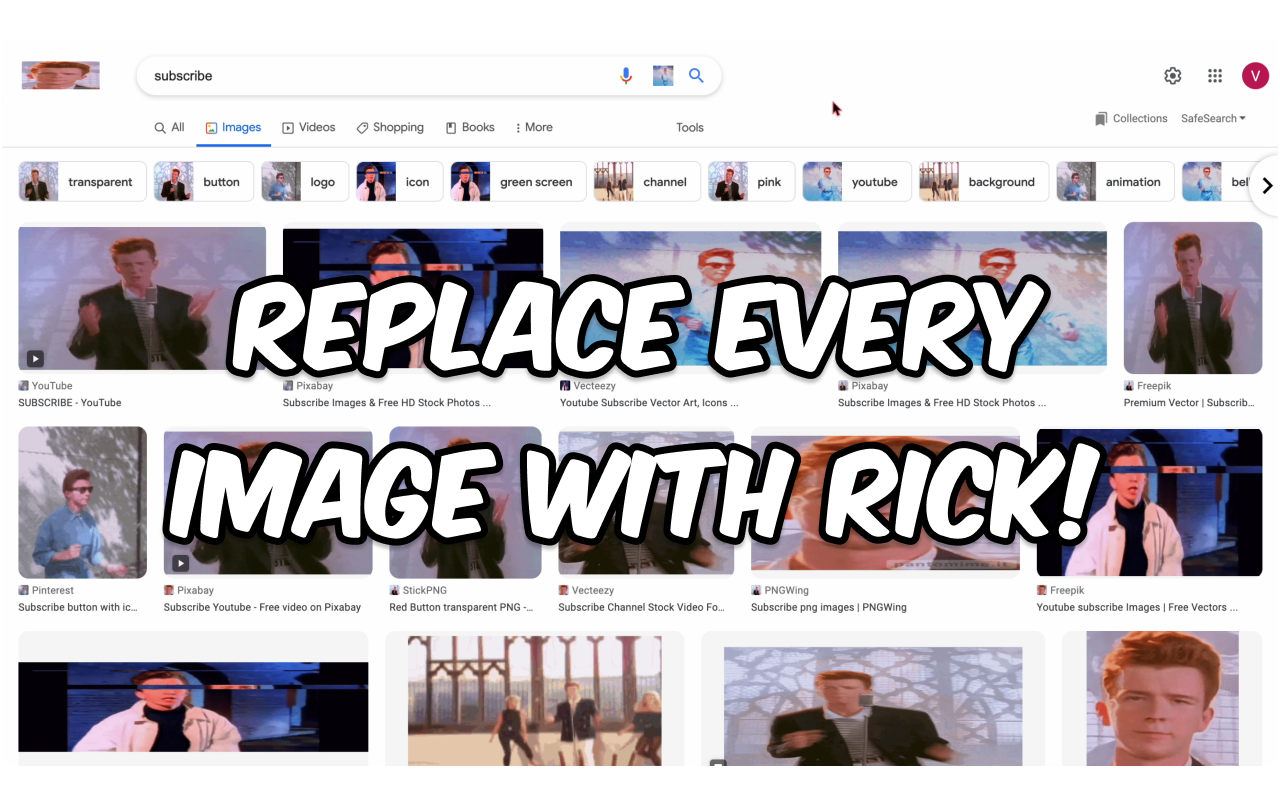1280x800 pixels.
Task: Switch to the Videos tab
Action: click(x=308, y=127)
